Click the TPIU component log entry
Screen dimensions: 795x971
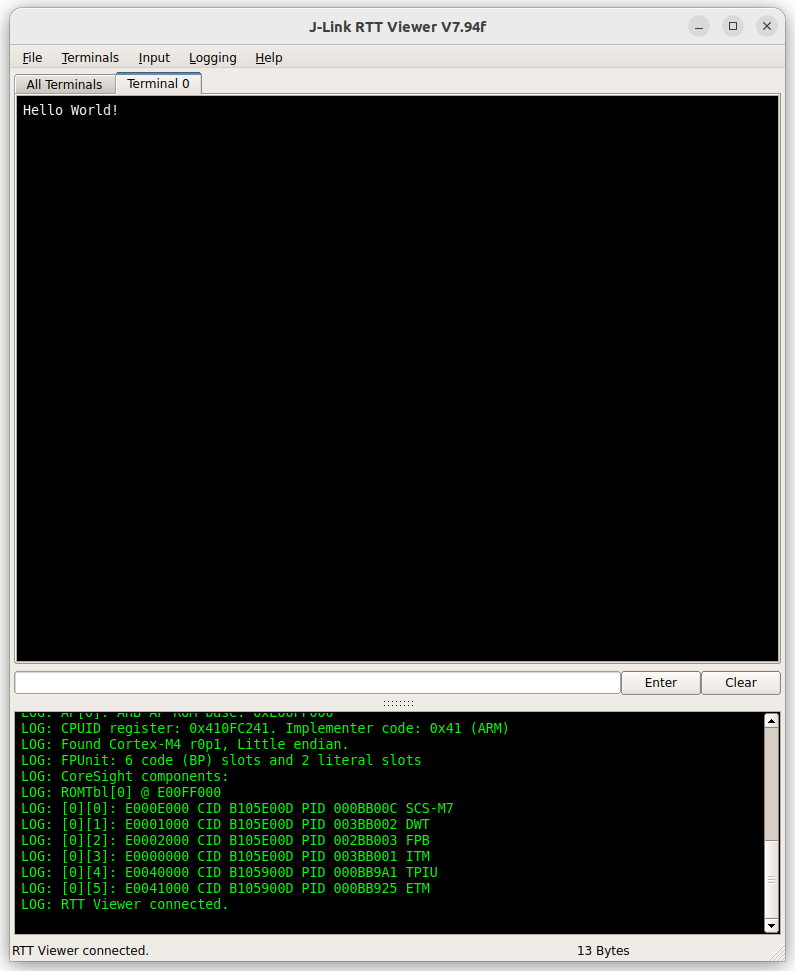pyautogui.click(x=229, y=872)
